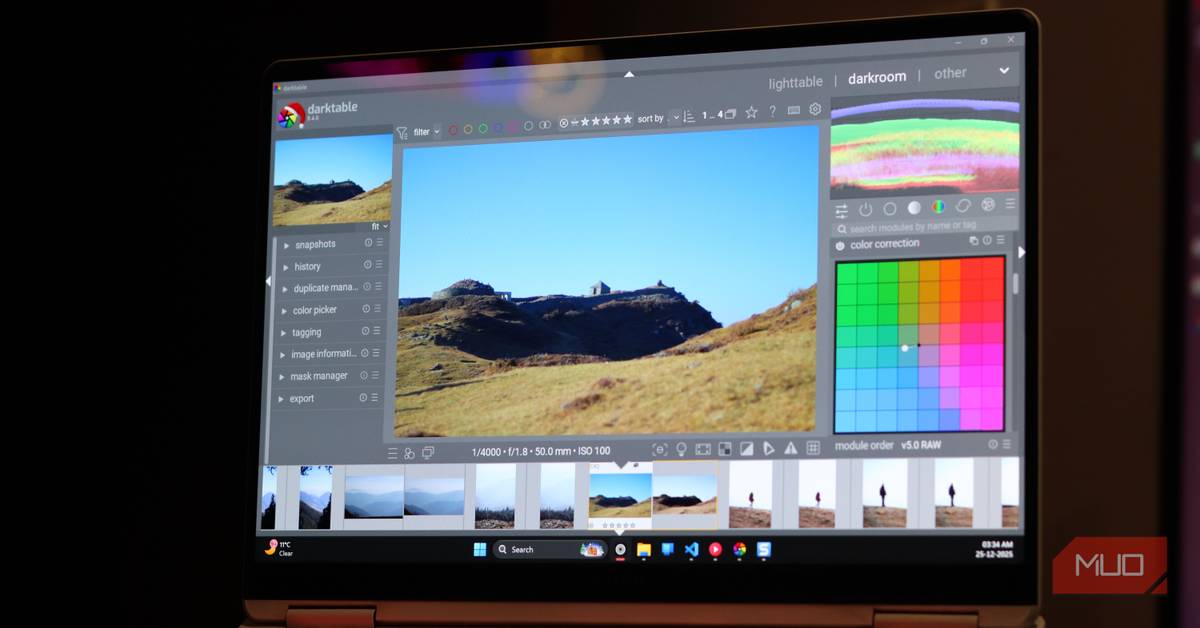Toggle color assessment lightbulb mode
This screenshot has width=1200, height=628.
pyautogui.click(x=682, y=450)
